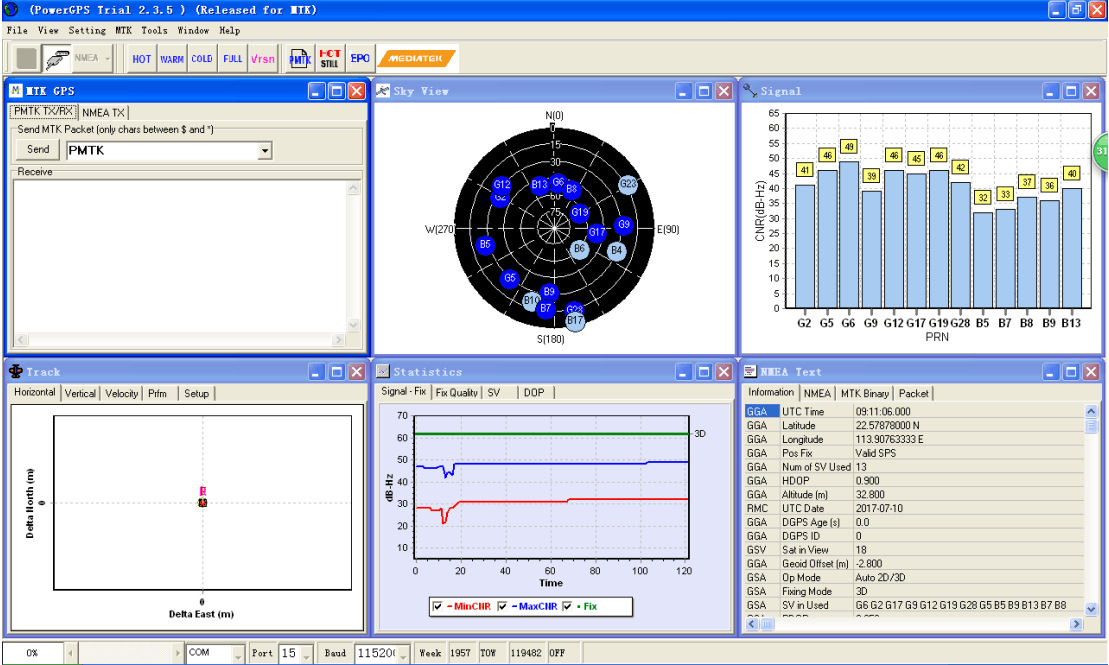The image size is (1109, 665).
Task: Click the HOT start toolbar button
Action: (x=142, y=59)
